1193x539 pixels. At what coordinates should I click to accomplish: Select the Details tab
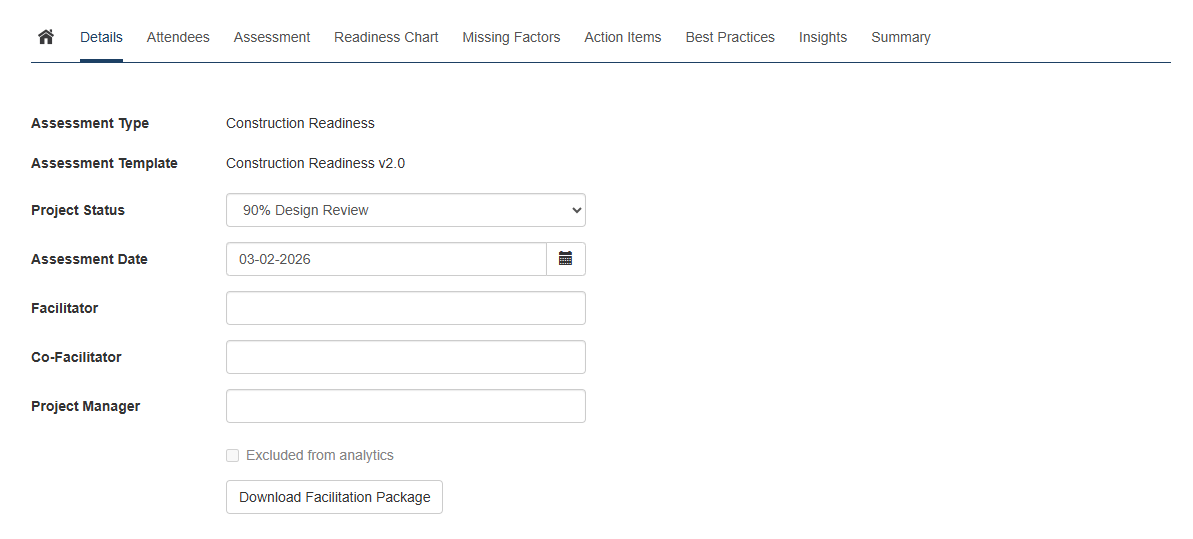click(101, 37)
